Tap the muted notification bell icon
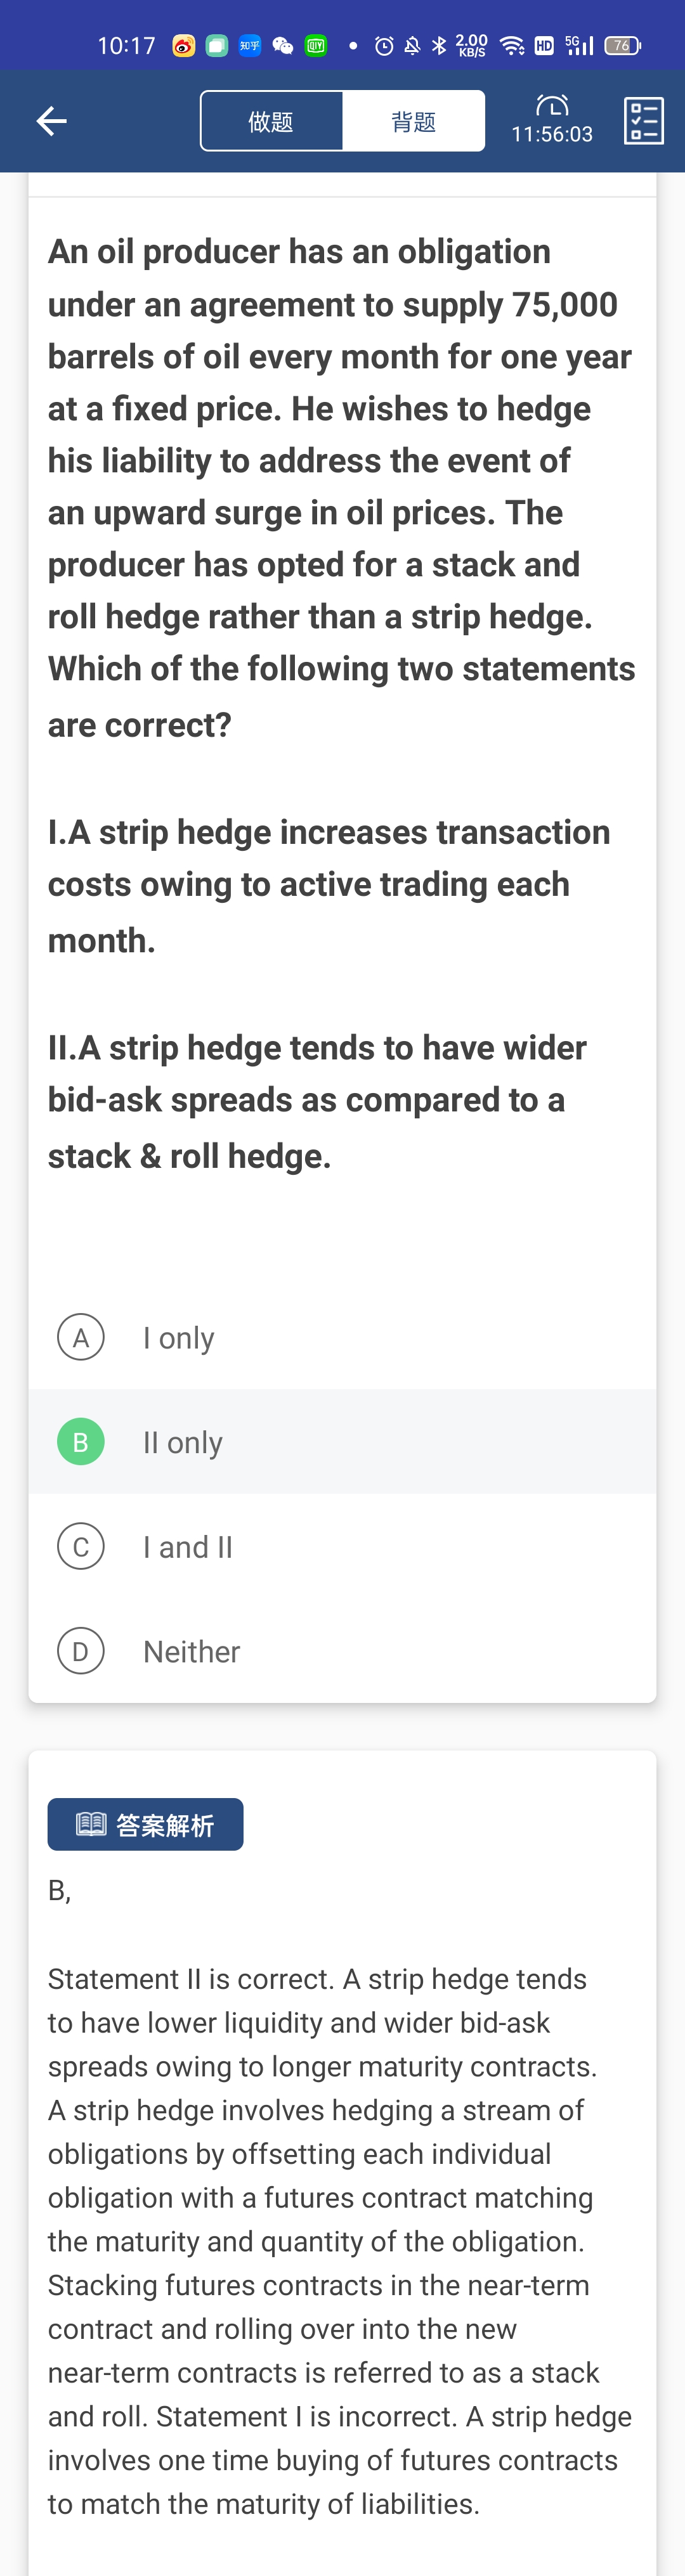685x2576 pixels. tap(412, 46)
